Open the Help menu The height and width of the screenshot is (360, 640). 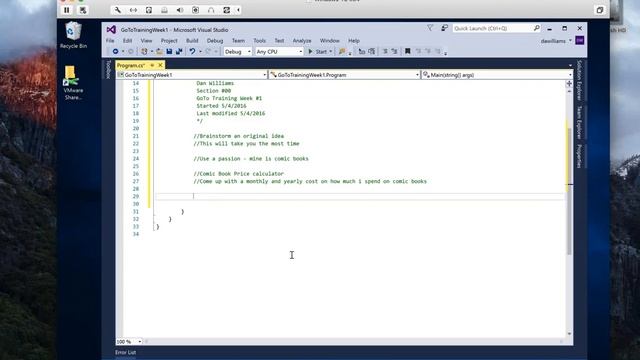pos(354,41)
